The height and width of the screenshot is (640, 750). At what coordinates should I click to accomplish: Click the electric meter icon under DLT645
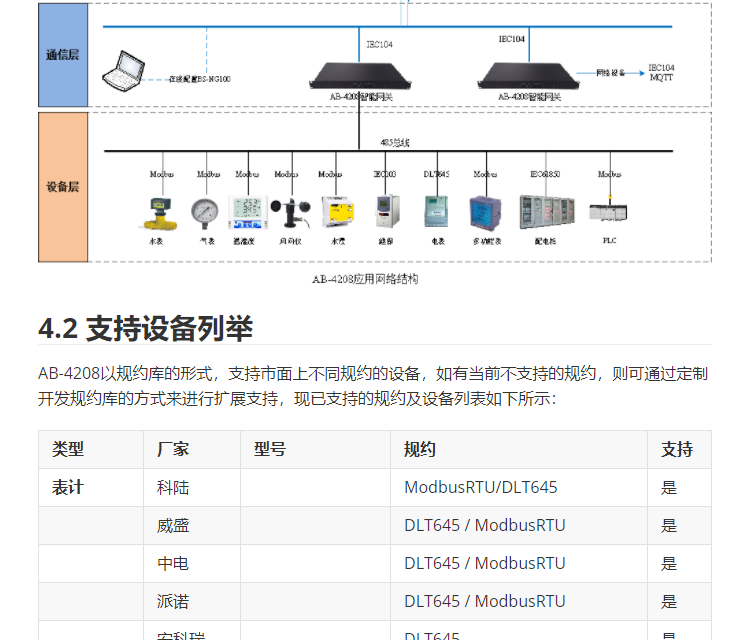[436, 211]
